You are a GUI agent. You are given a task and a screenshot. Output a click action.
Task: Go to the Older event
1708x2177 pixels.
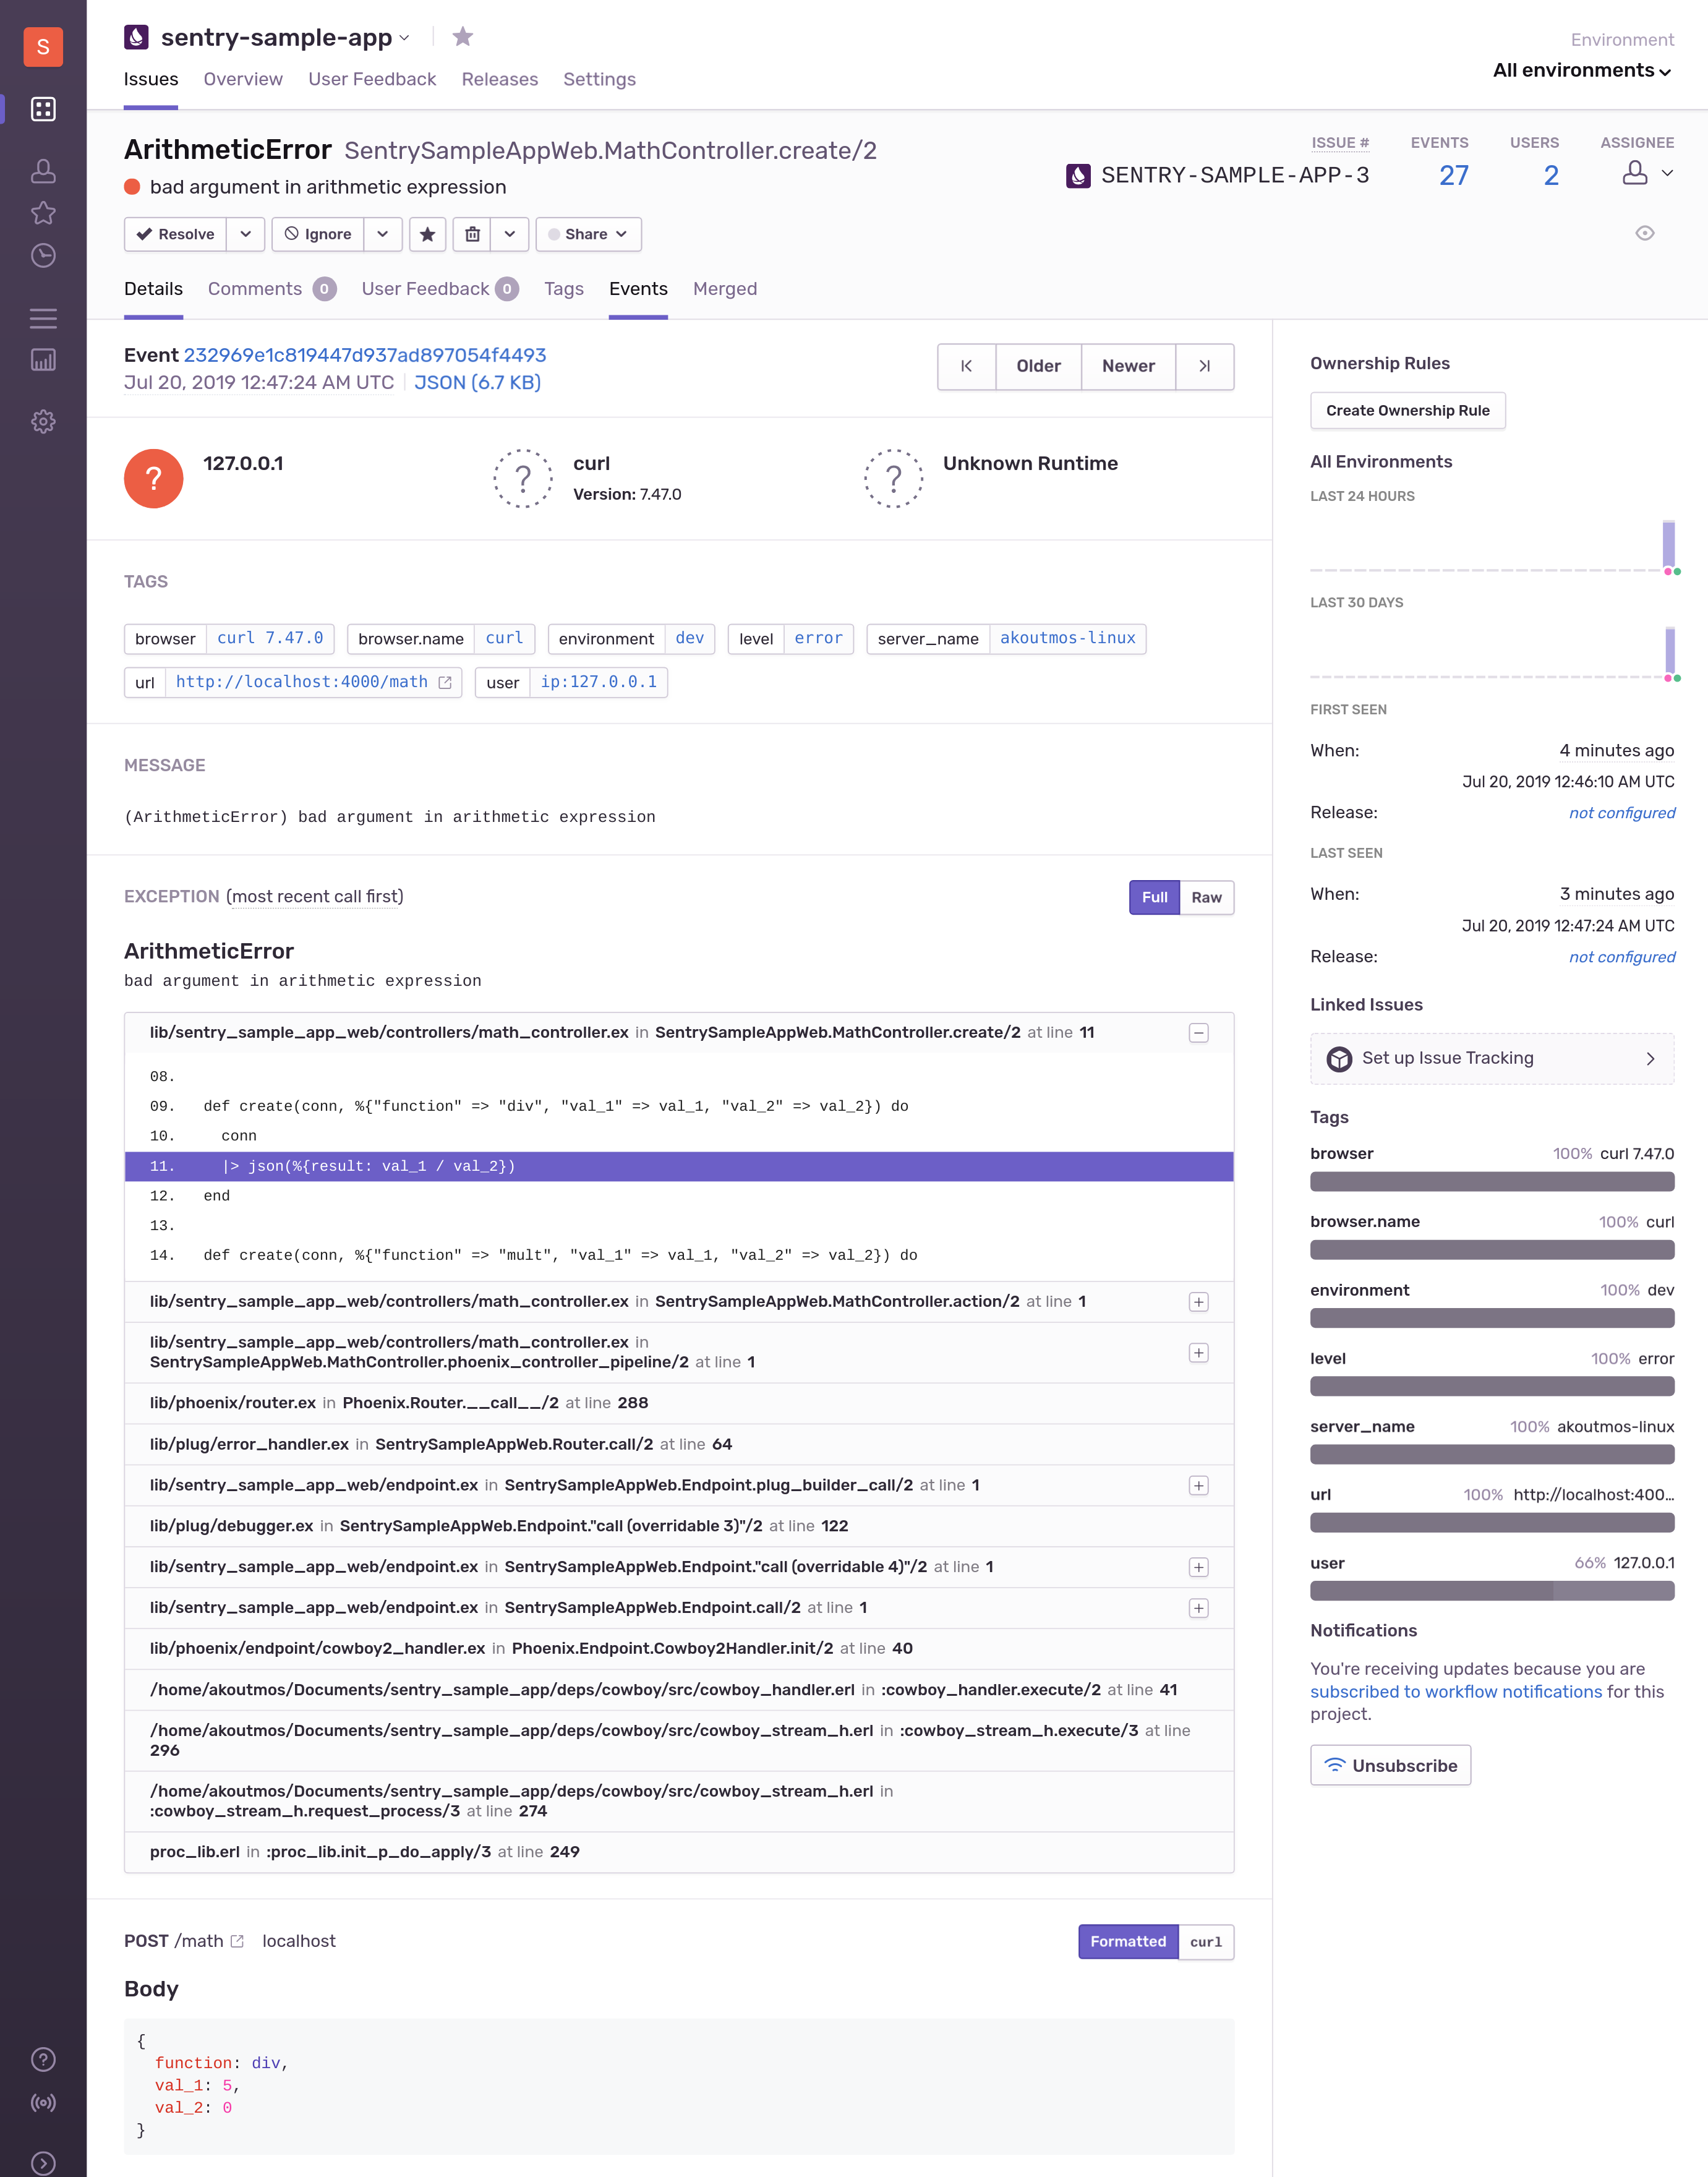click(x=1038, y=366)
